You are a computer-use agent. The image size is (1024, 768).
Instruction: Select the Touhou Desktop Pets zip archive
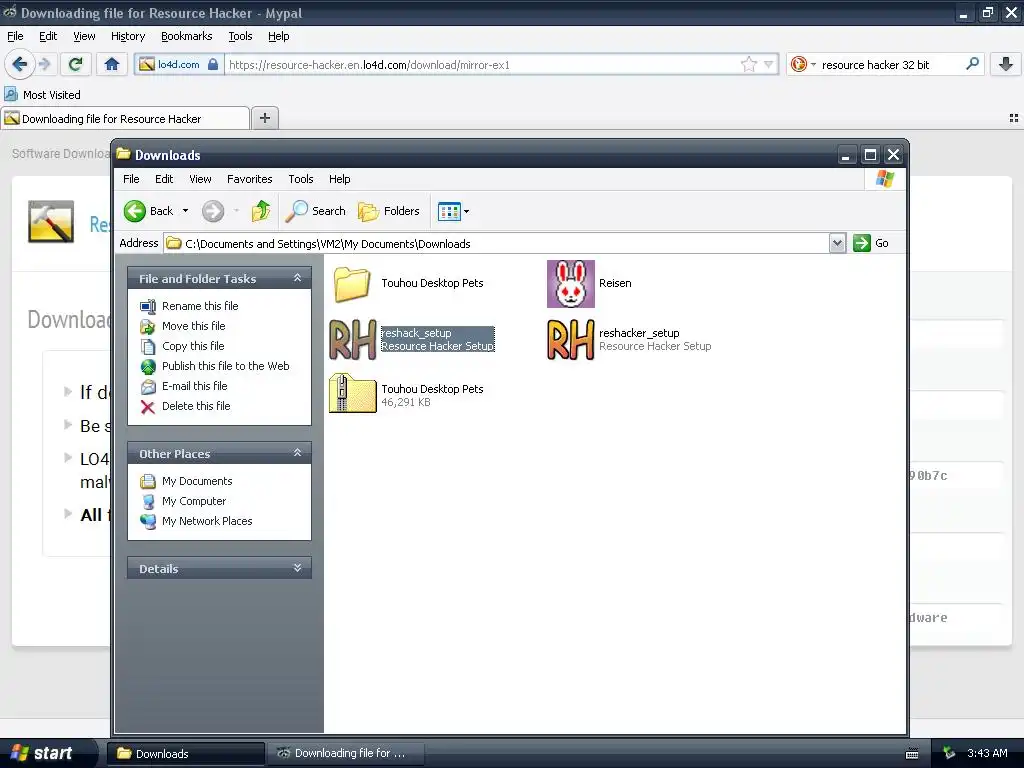tap(353, 393)
